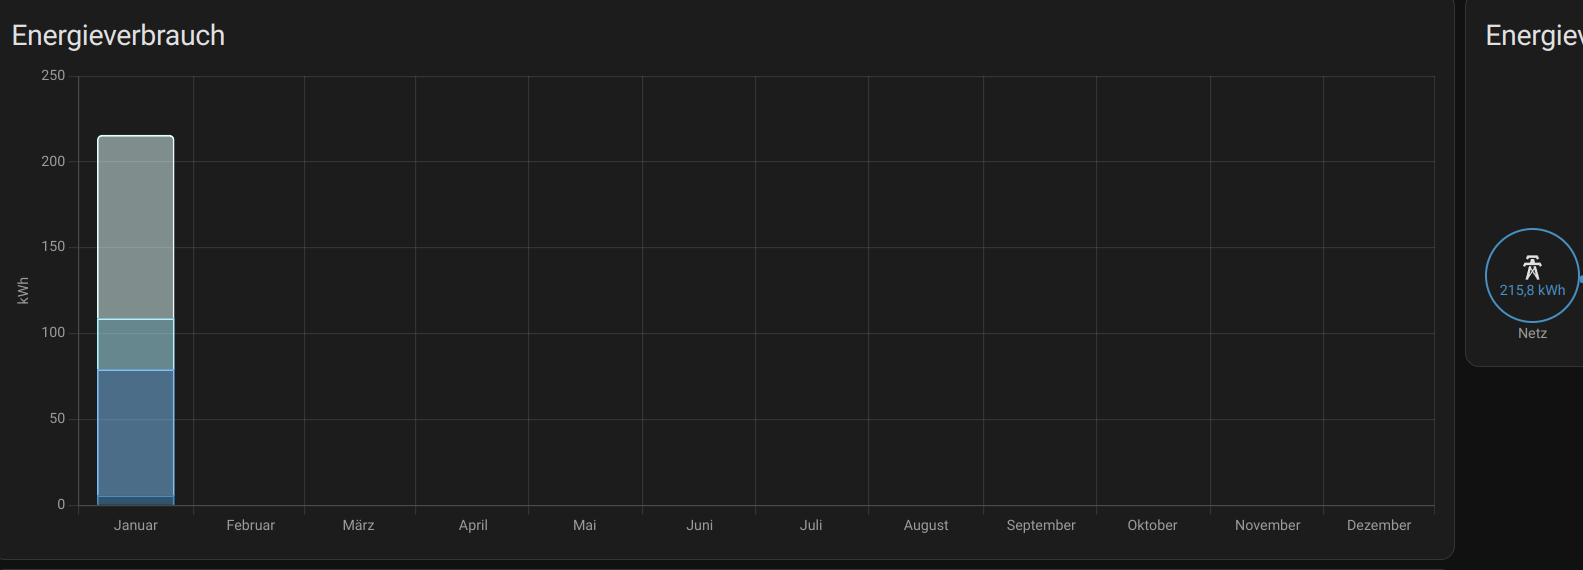Click the Oktober axis label
Screen dimensions: 1583x570
(1152, 525)
